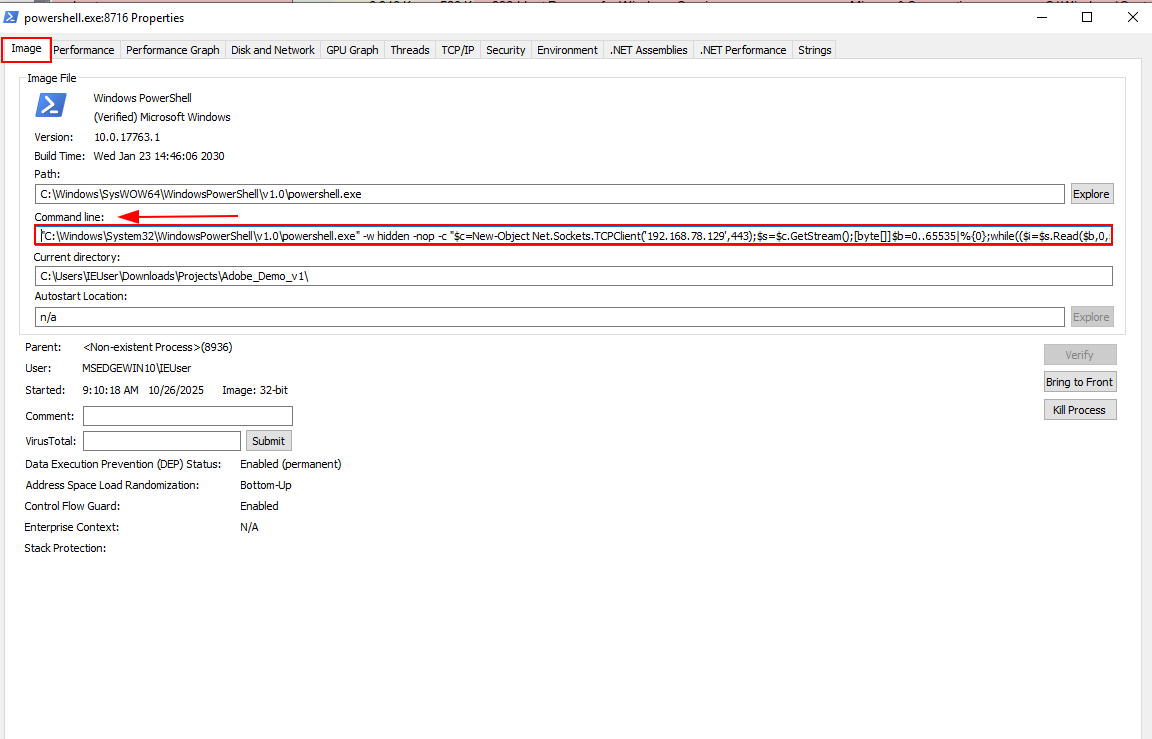Click the Command line label

[69, 217]
